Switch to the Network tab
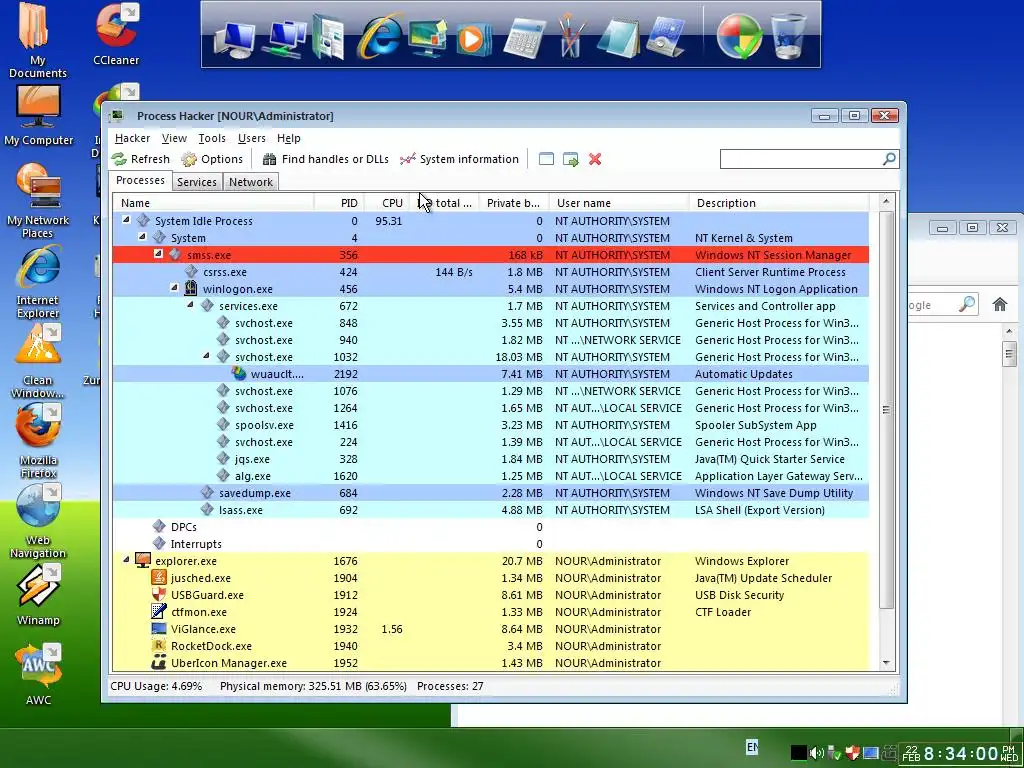Viewport: 1024px width, 768px height. (251, 182)
